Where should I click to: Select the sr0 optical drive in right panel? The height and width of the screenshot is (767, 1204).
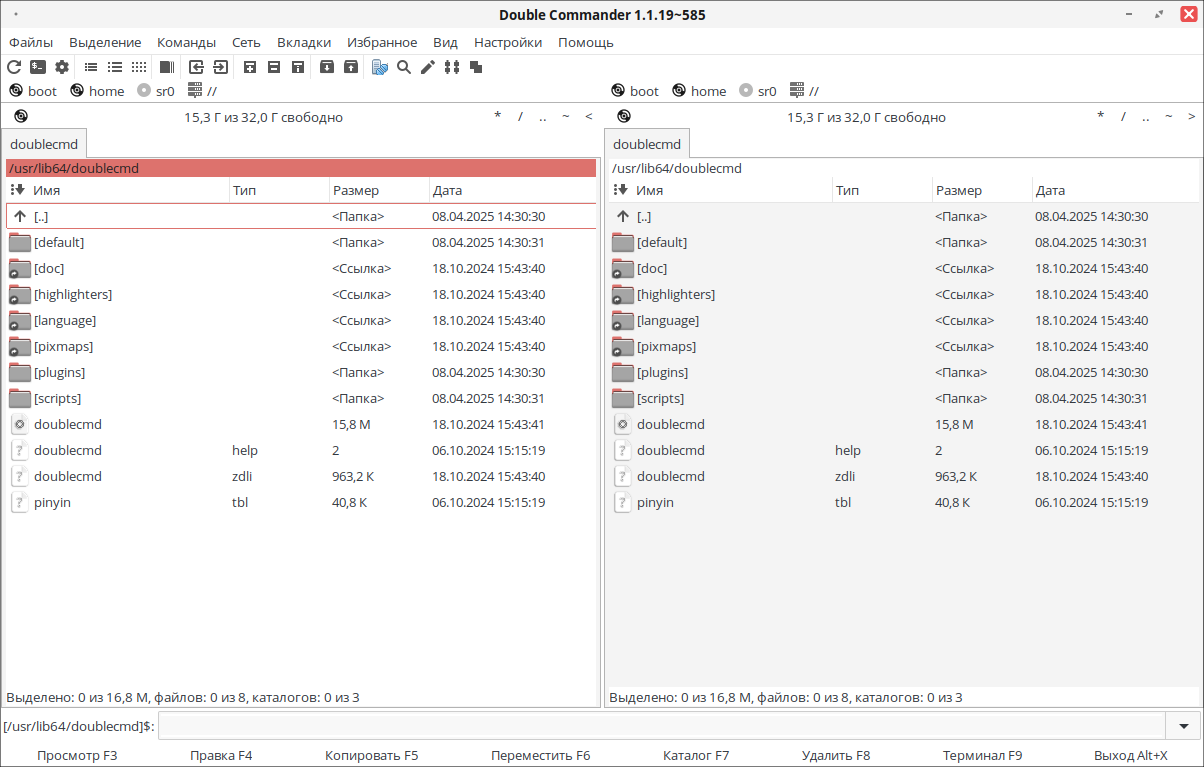[758, 91]
